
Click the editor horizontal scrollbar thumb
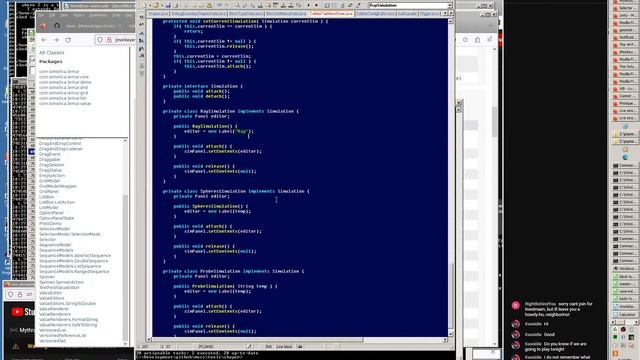(x=258, y=340)
